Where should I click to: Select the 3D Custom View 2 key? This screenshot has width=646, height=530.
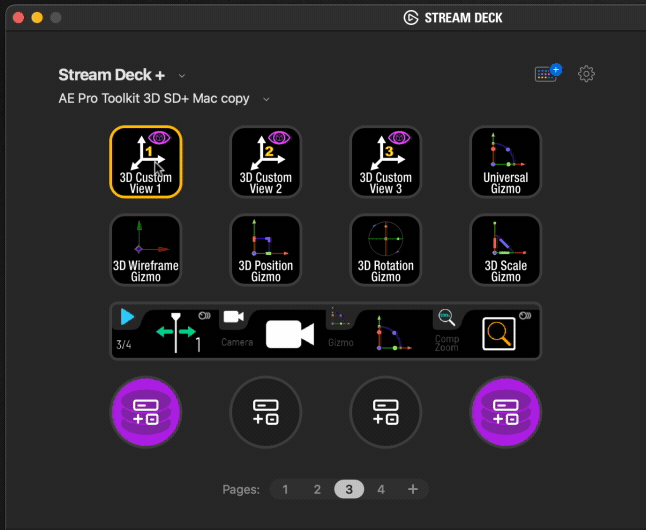pyautogui.click(x=266, y=162)
